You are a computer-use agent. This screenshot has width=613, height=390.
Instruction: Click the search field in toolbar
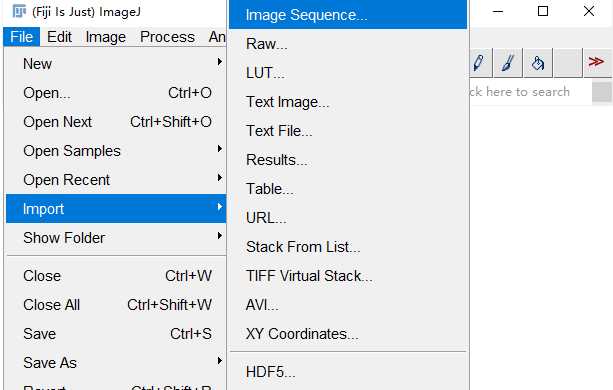pyautogui.click(x=531, y=92)
